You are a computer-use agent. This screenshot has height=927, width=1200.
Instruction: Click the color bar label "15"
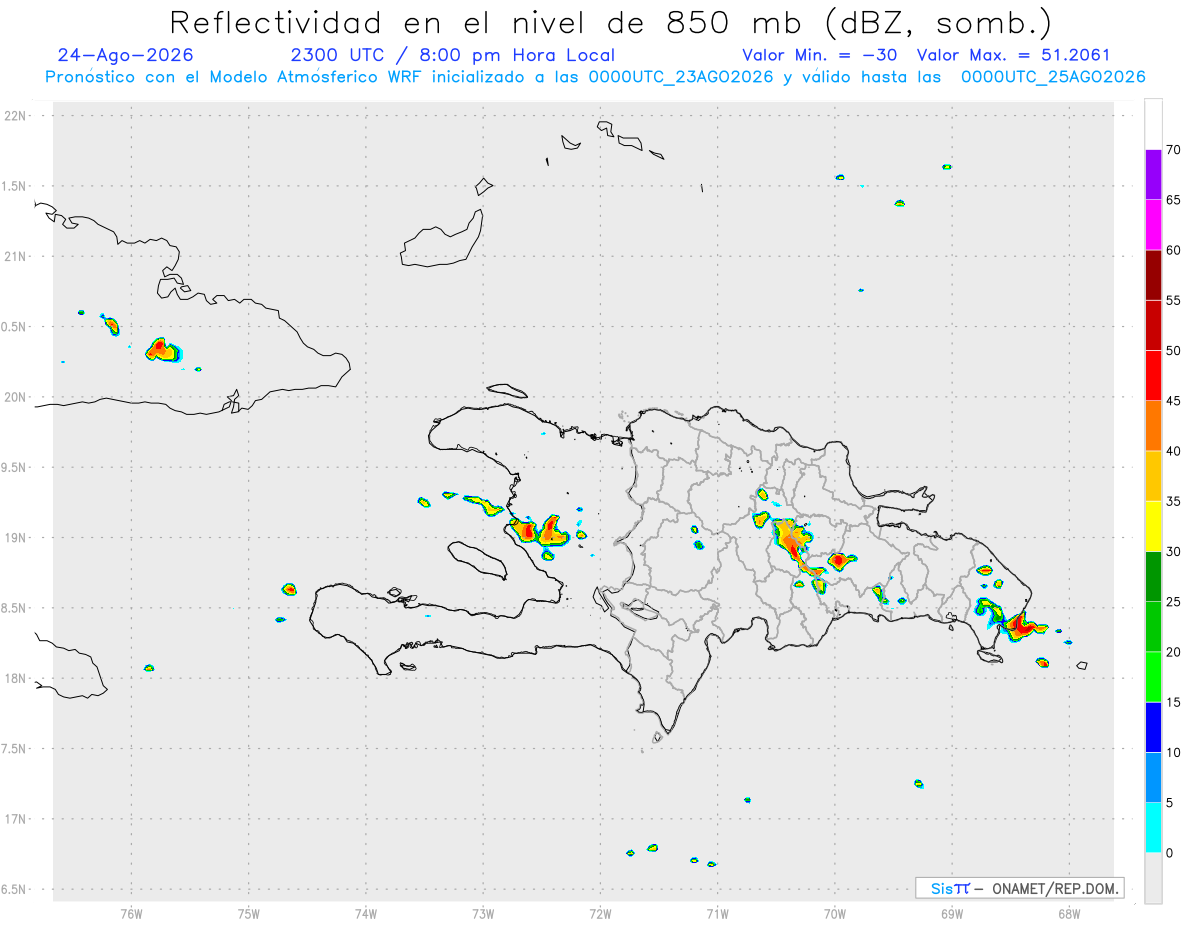[1173, 702]
